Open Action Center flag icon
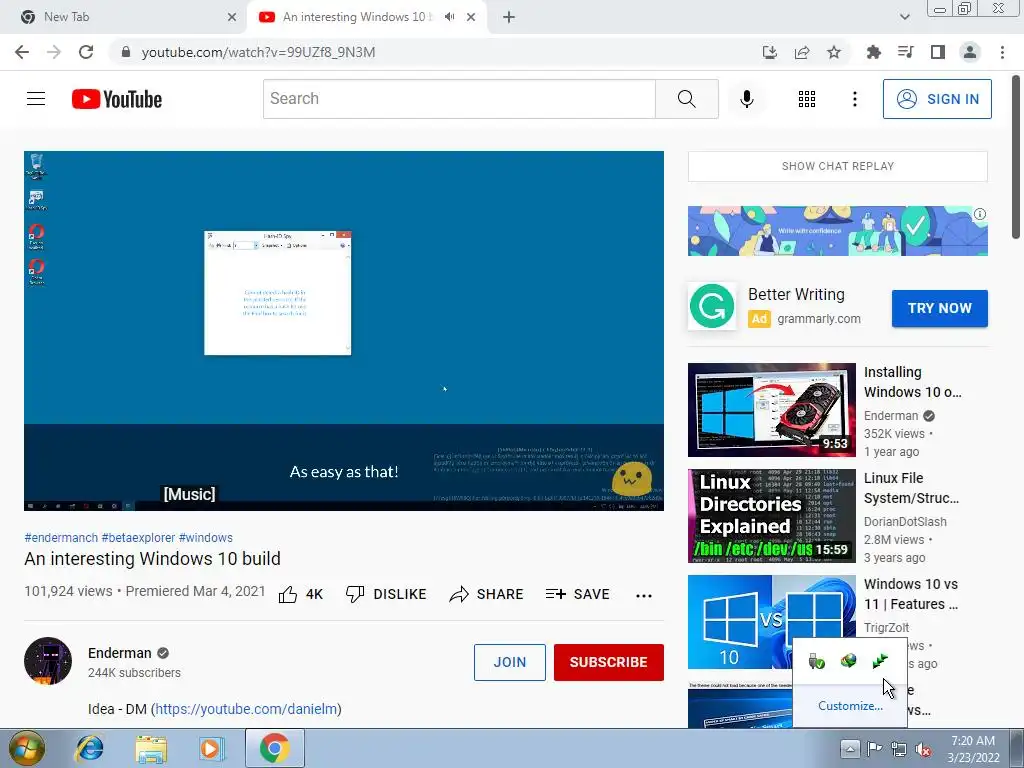The width and height of the screenshot is (1024, 768). click(x=874, y=748)
